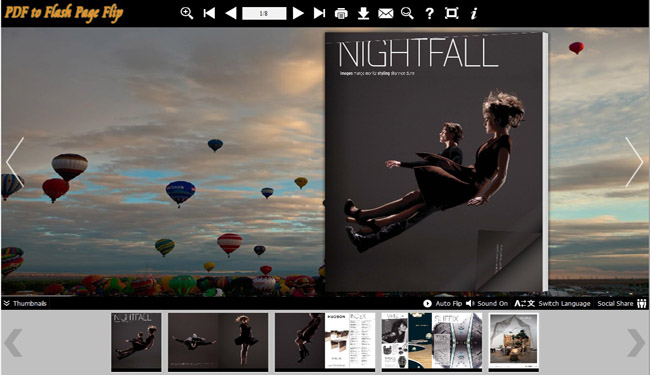Share via email envelope icon
Screen dimensions: 650x375
[386, 14]
